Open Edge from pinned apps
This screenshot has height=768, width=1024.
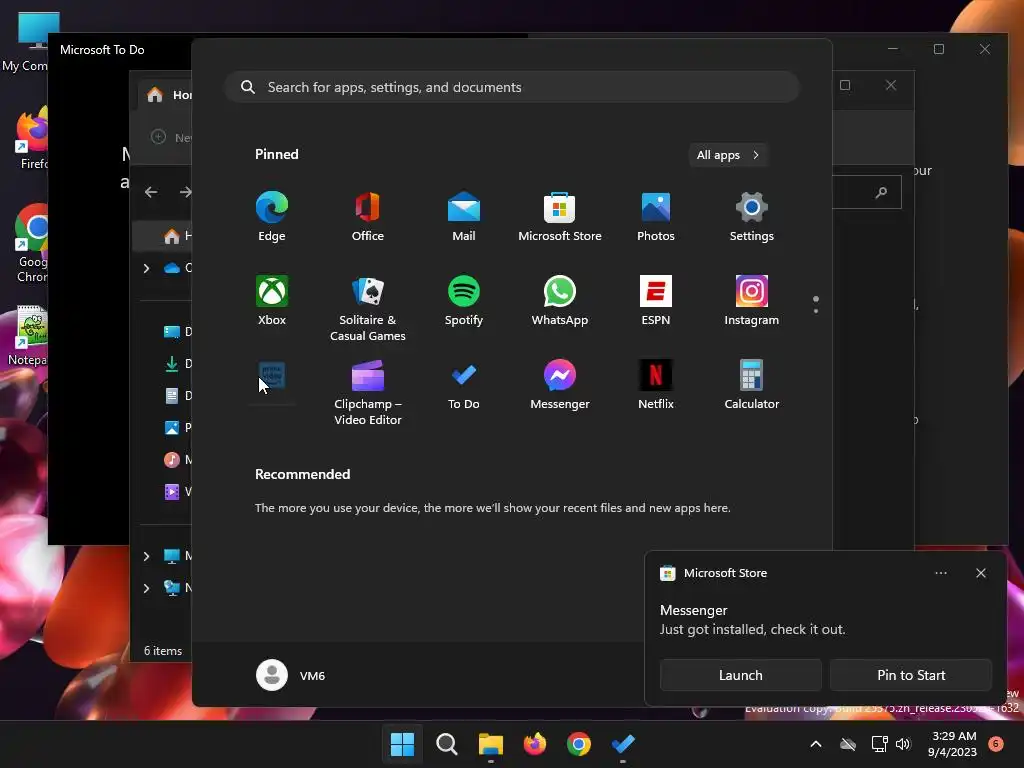(272, 217)
